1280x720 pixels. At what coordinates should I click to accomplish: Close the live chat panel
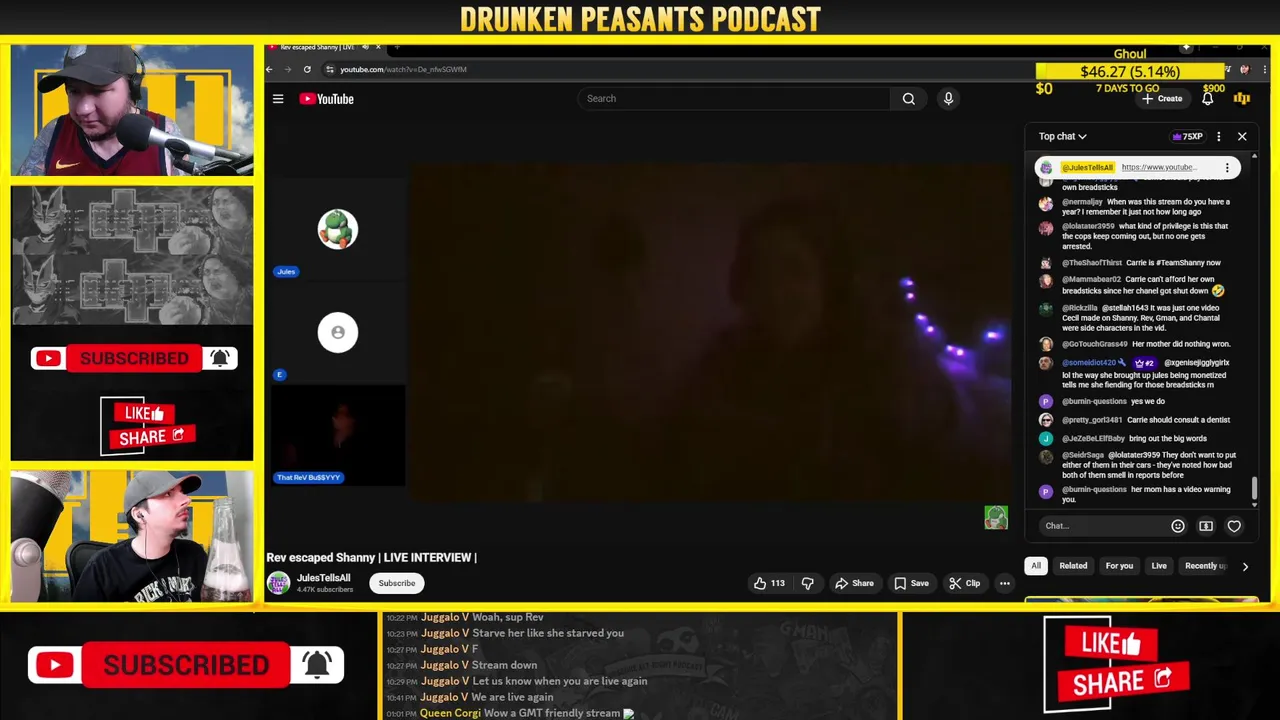[1242, 136]
